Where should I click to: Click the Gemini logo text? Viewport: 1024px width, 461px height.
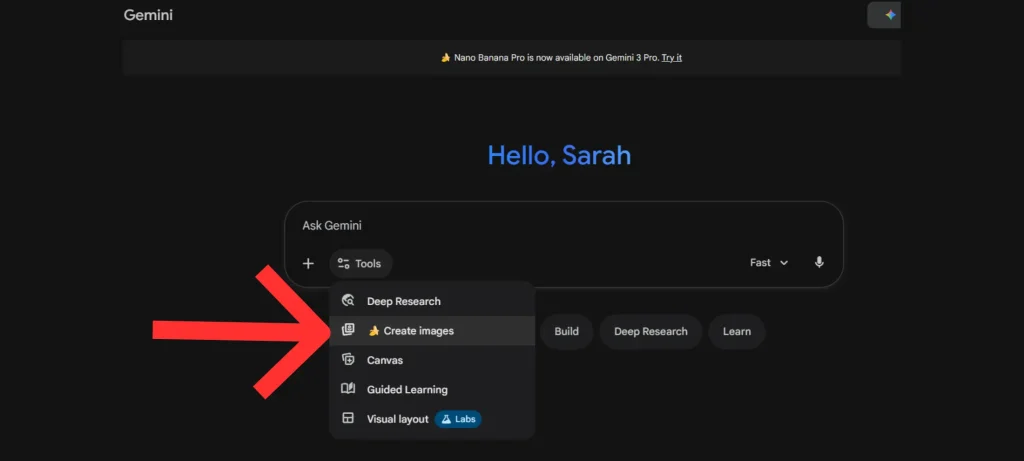click(x=148, y=15)
